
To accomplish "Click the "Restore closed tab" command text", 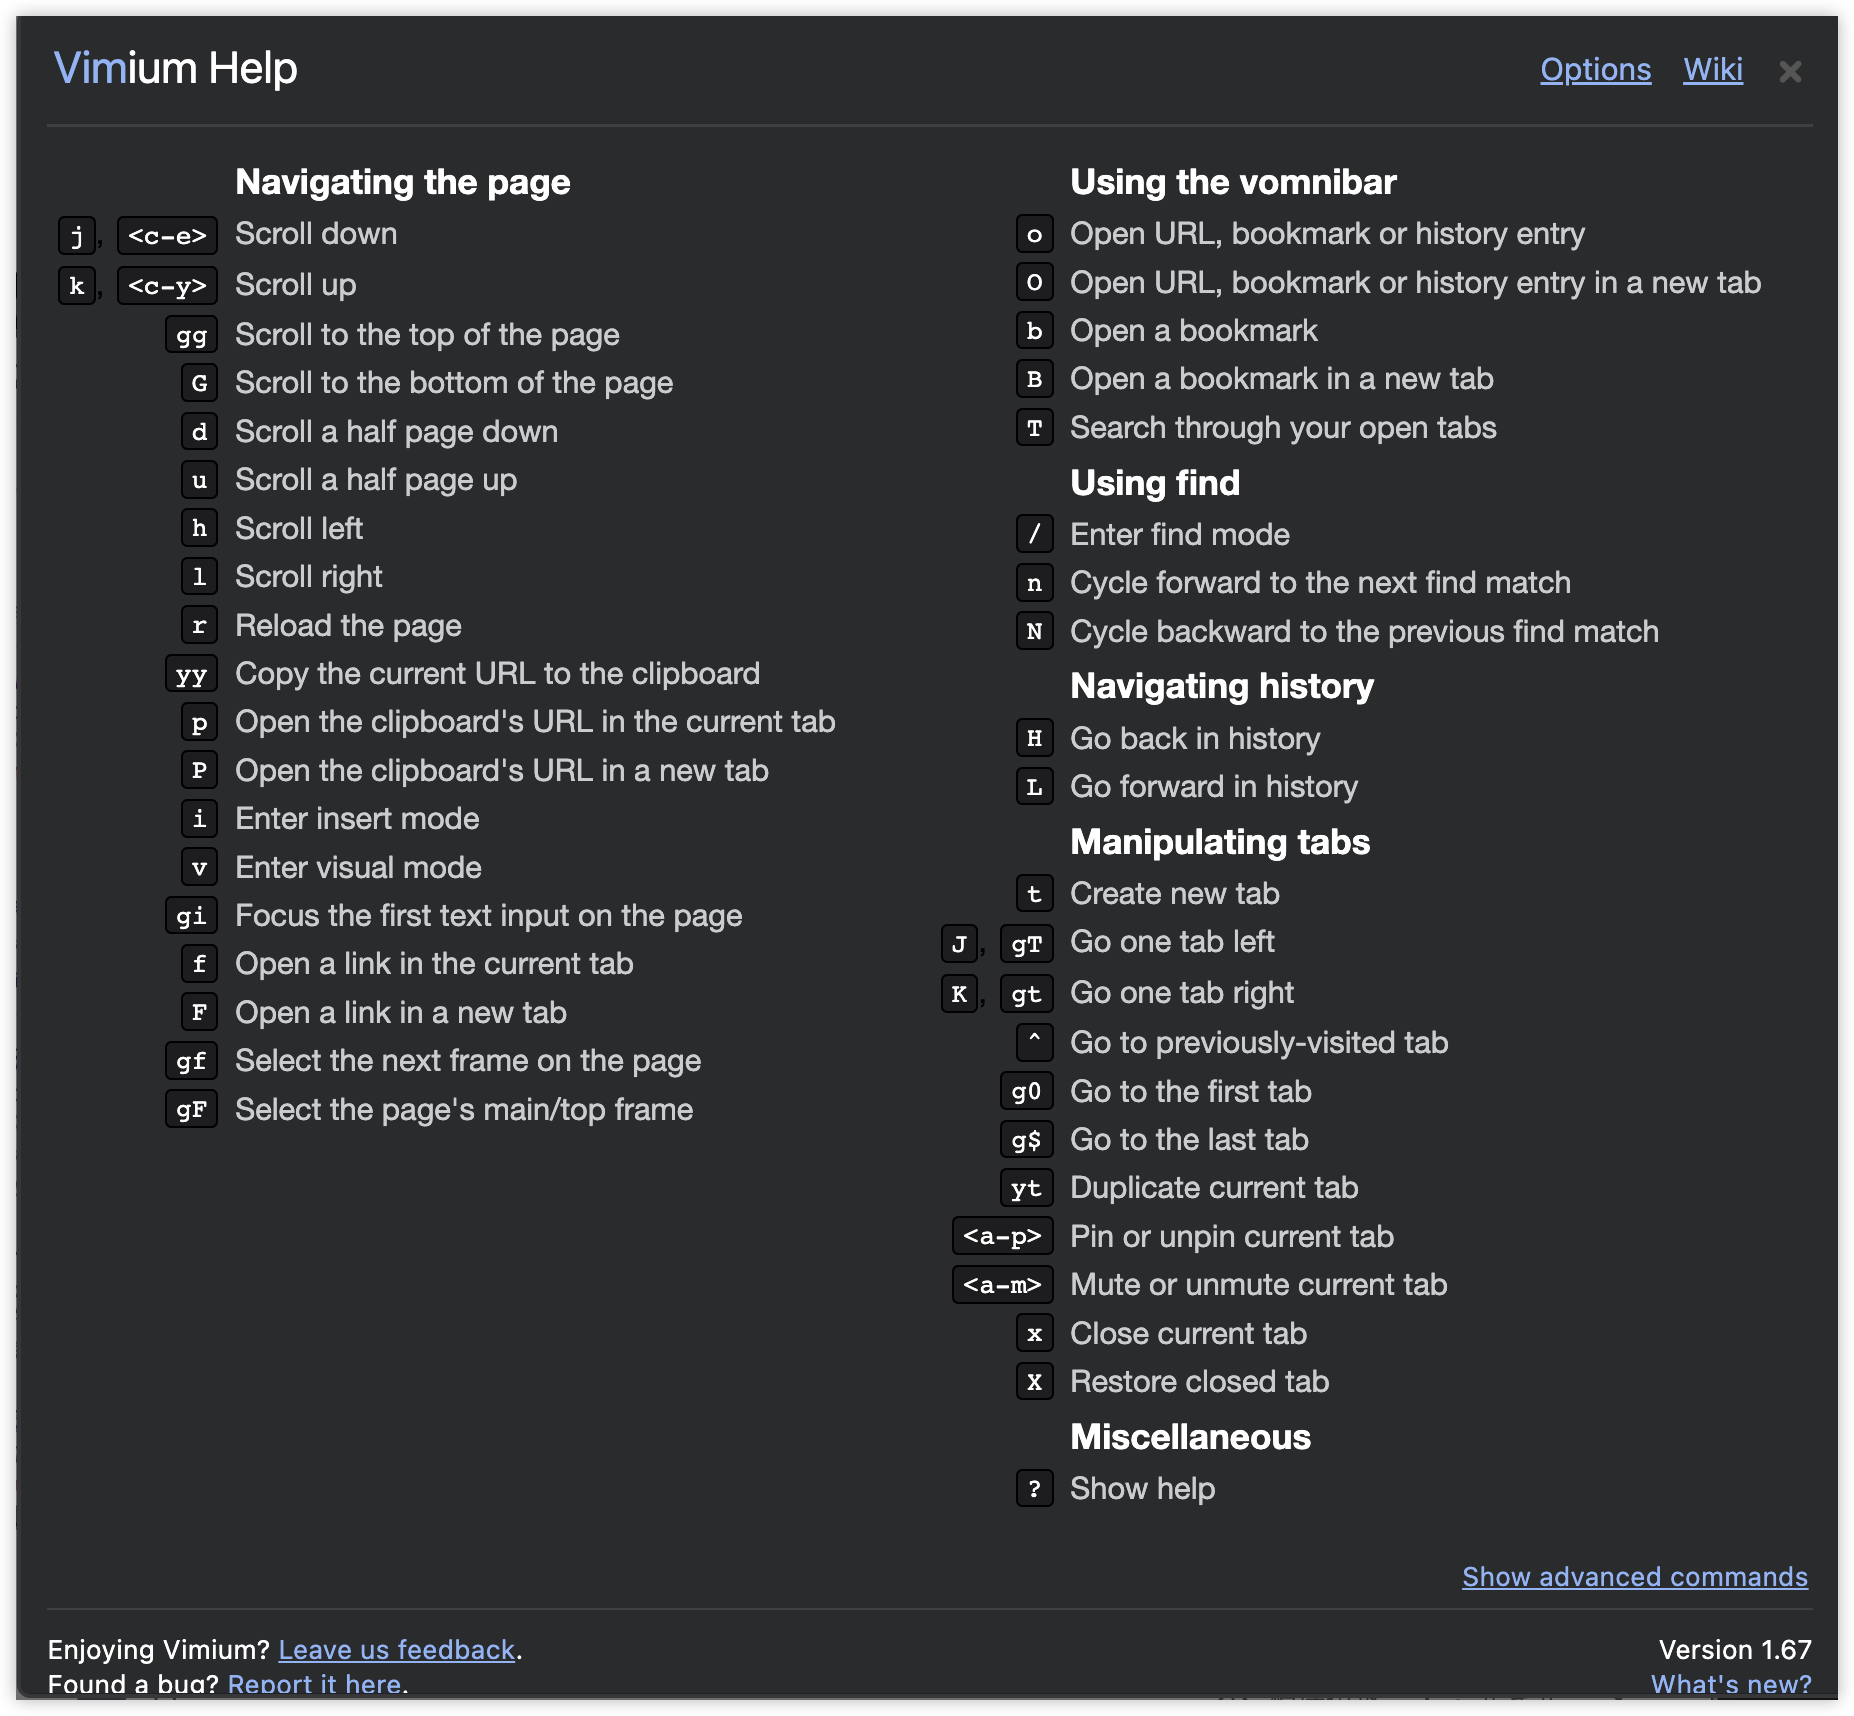I will tap(1199, 1382).
